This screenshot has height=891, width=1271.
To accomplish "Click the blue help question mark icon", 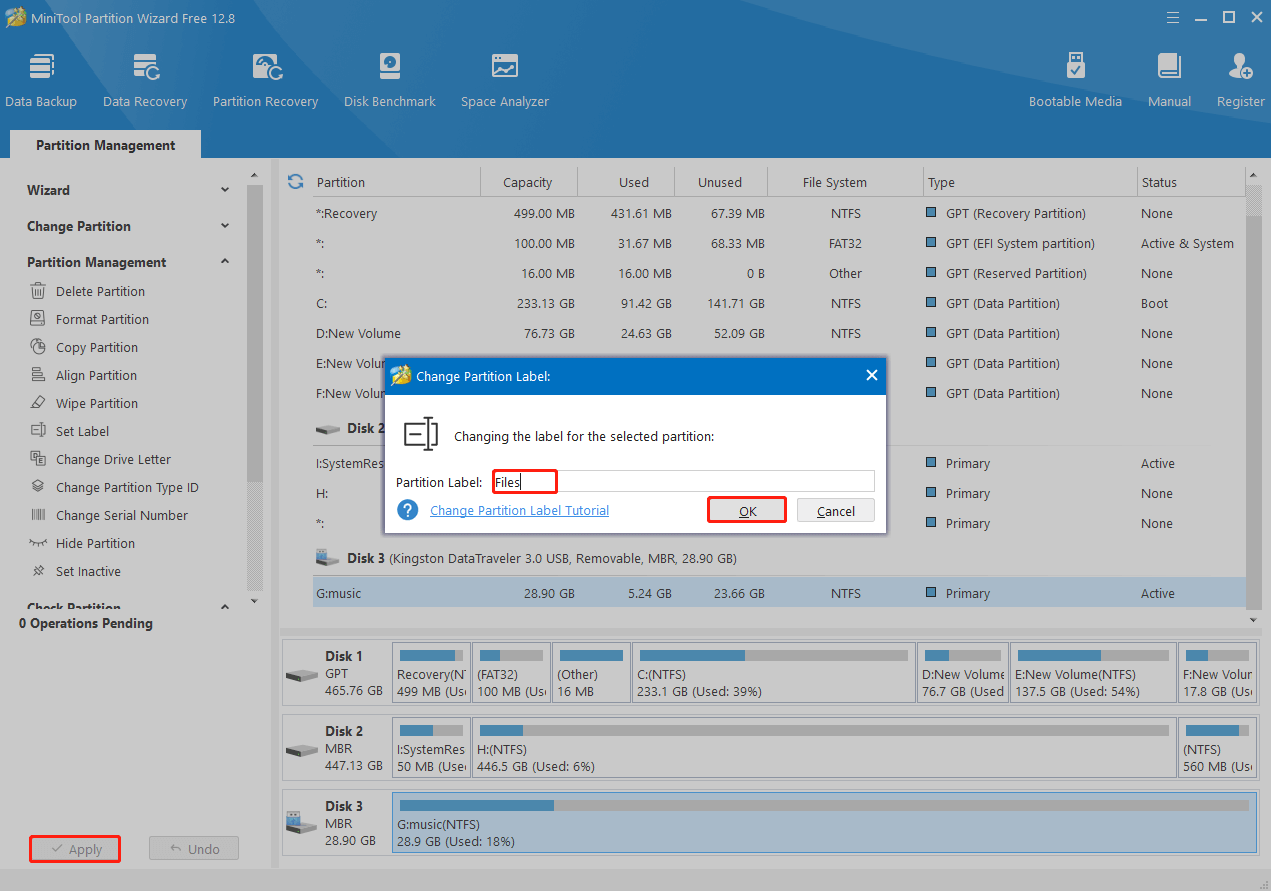I will pos(407,511).
